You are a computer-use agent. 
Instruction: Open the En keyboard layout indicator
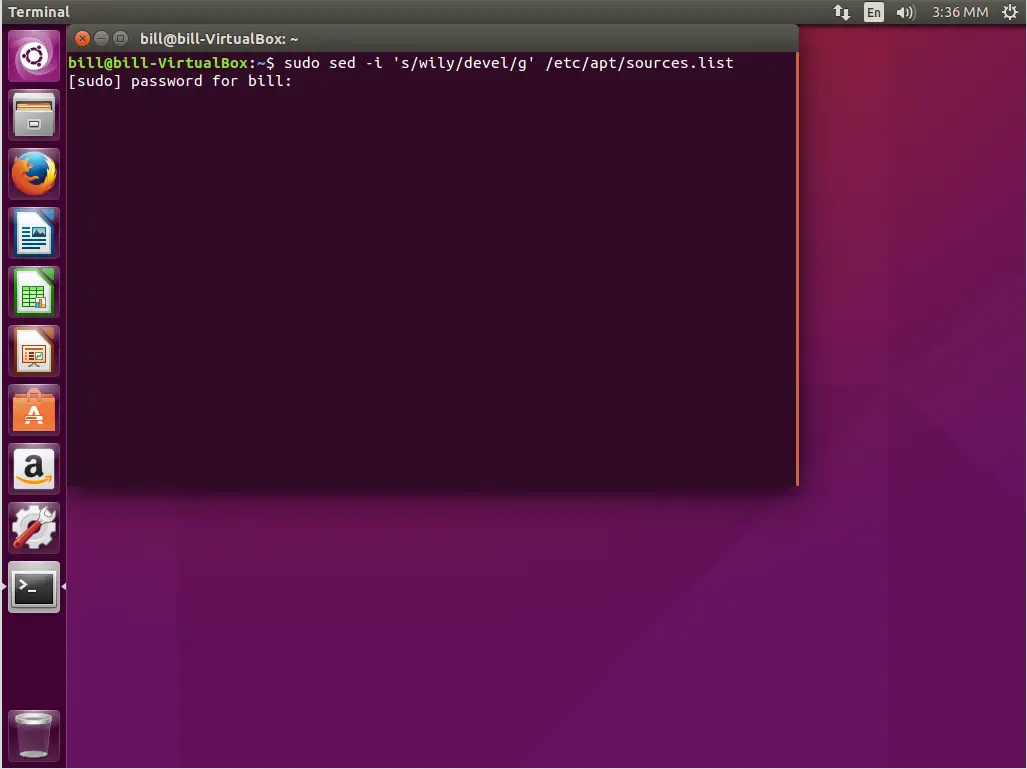pyautogui.click(x=874, y=12)
